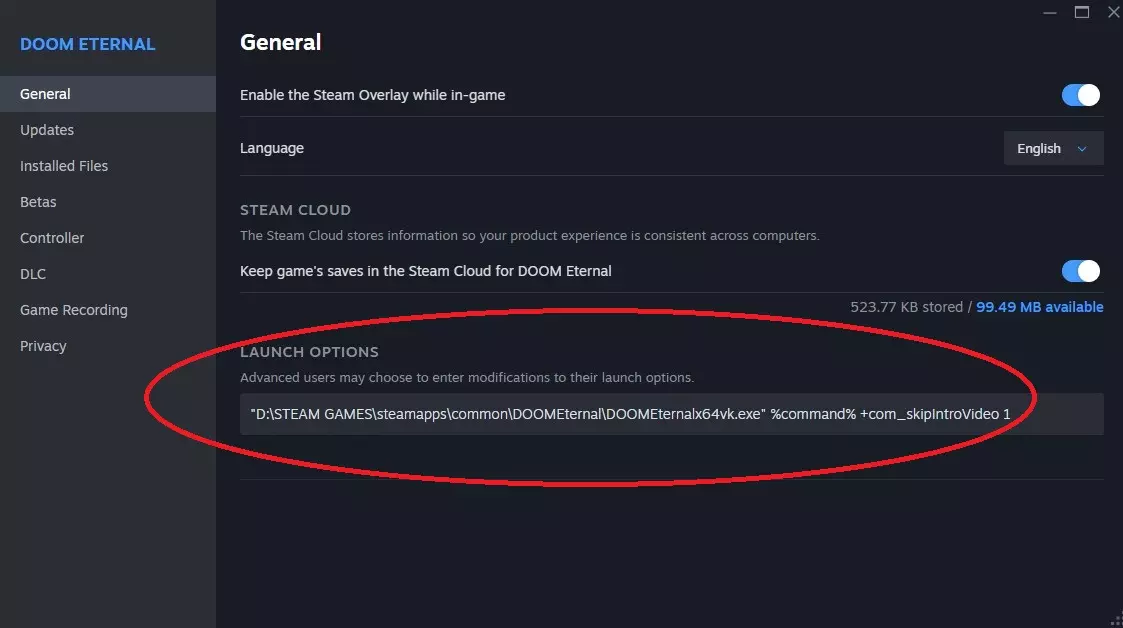Turn off Steam Cloud saves toggle
Image resolution: width=1123 pixels, height=628 pixels.
[1080, 271]
